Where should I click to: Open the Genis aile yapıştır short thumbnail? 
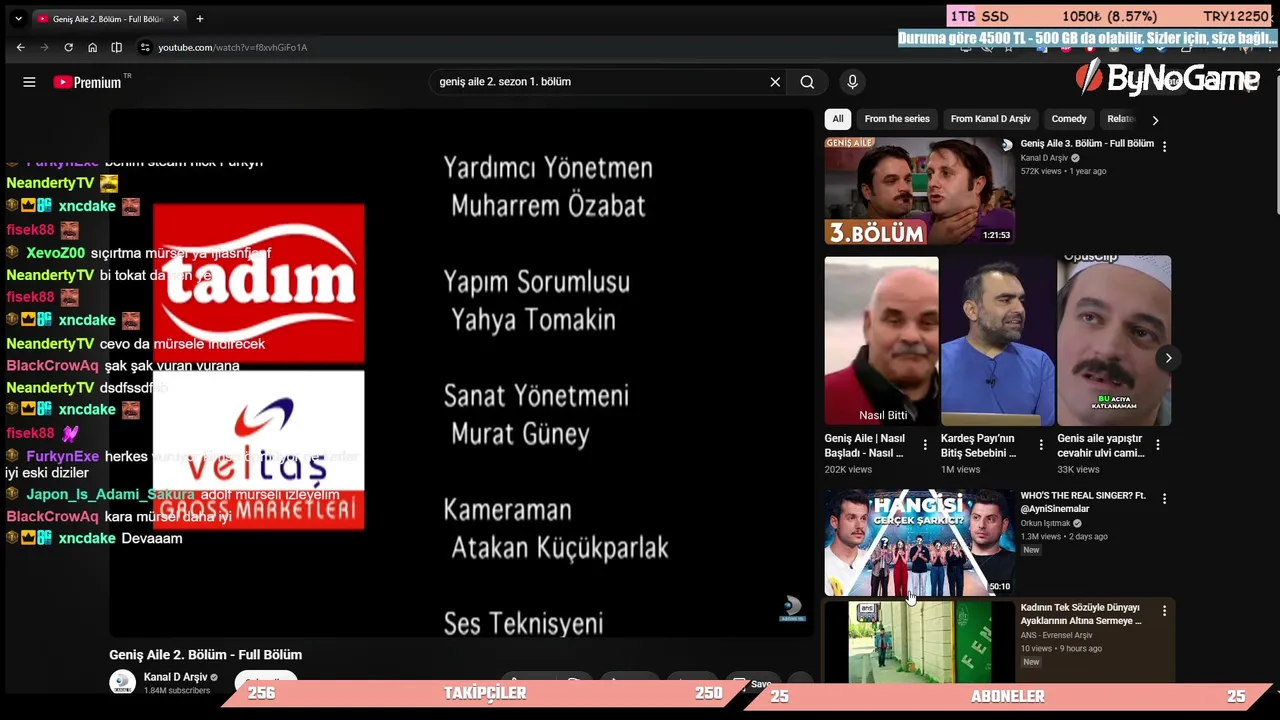(1114, 341)
